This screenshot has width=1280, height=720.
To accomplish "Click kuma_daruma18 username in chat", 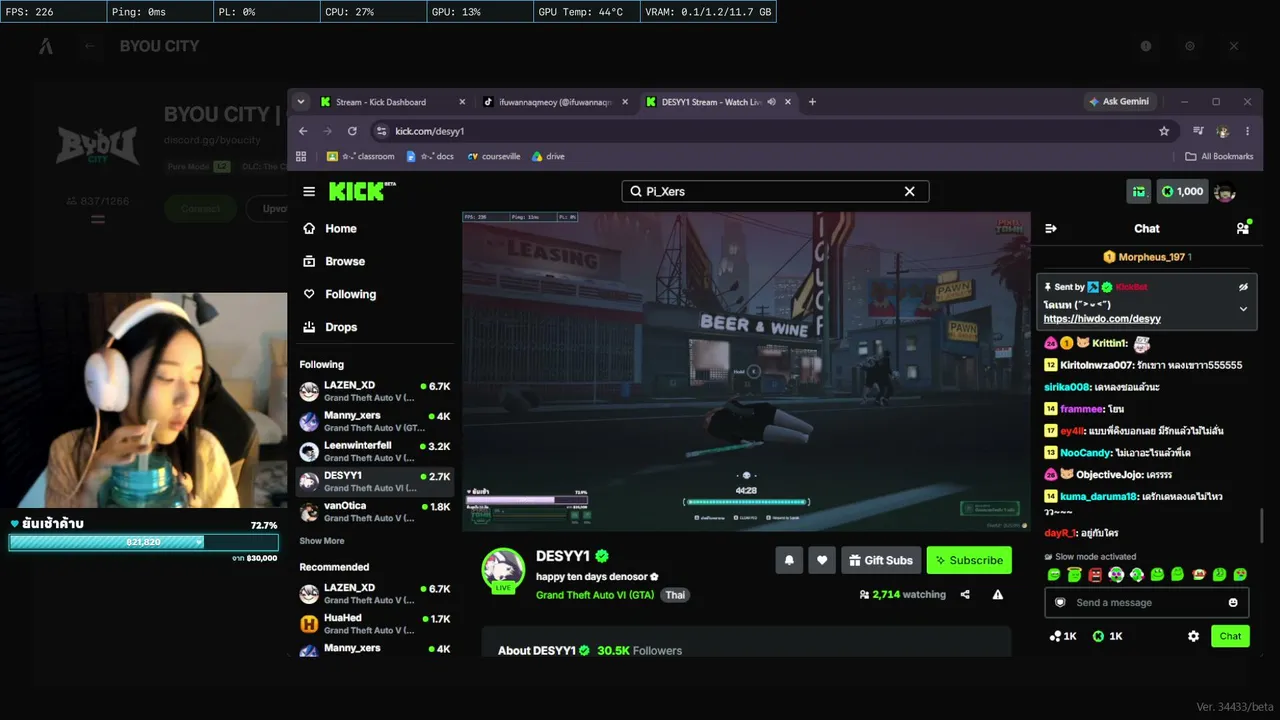I will click(x=1098, y=496).
